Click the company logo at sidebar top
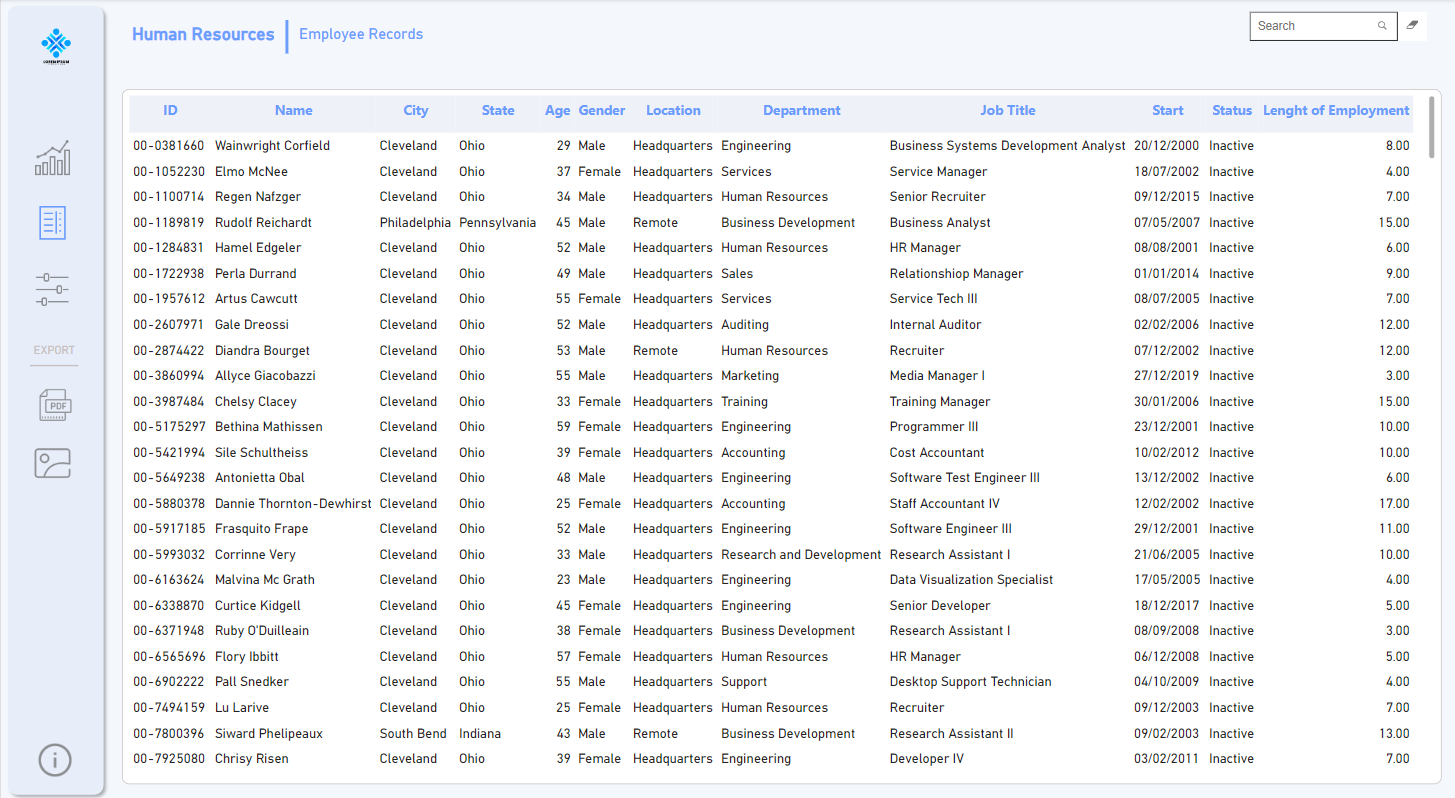The width and height of the screenshot is (1455, 798). [x=56, y=45]
